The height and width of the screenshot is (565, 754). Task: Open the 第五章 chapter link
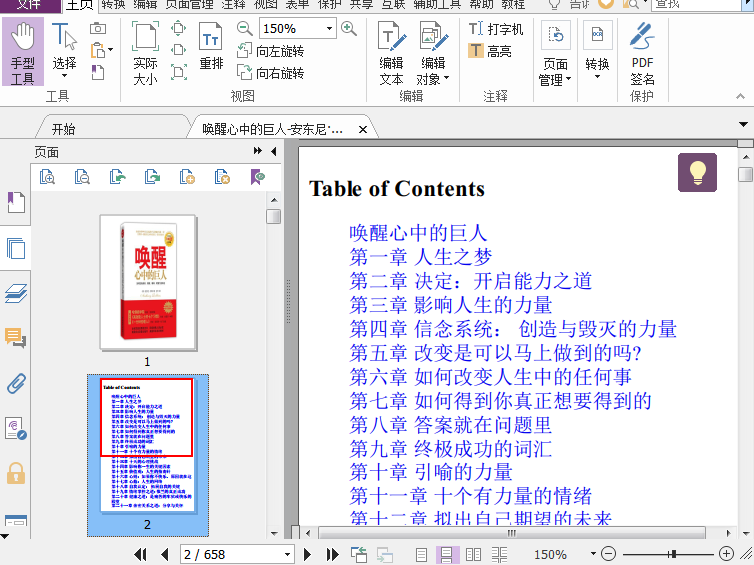[495, 353]
